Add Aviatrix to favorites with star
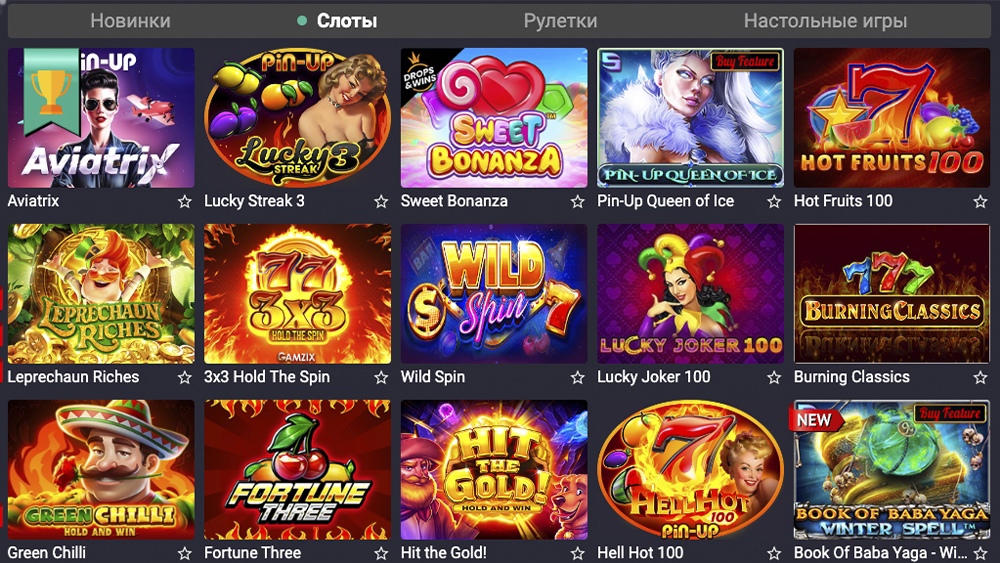The image size is (1000, 563). pyautogui.click(x=184, y=202)
